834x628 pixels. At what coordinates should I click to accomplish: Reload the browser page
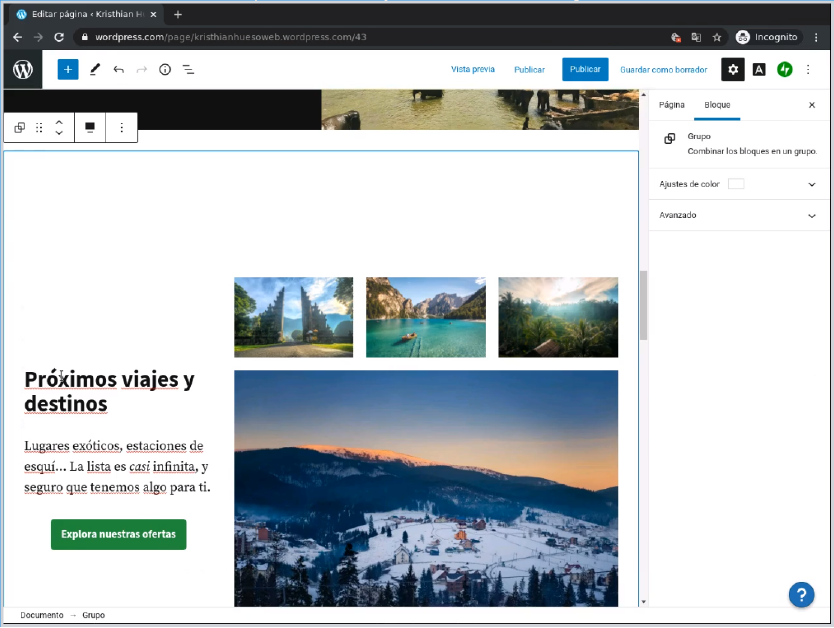click(59, 37)
